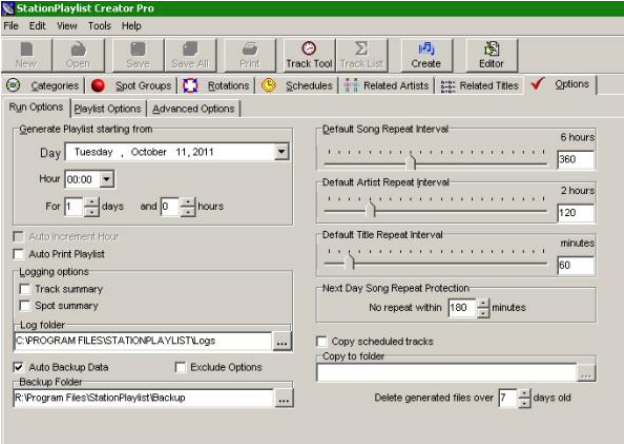Open the View menu

coord(67,26)
